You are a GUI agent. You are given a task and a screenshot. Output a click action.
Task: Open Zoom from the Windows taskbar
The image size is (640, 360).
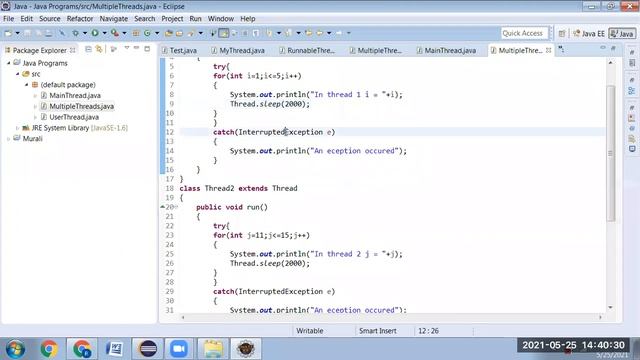click(x=179, y=349)
